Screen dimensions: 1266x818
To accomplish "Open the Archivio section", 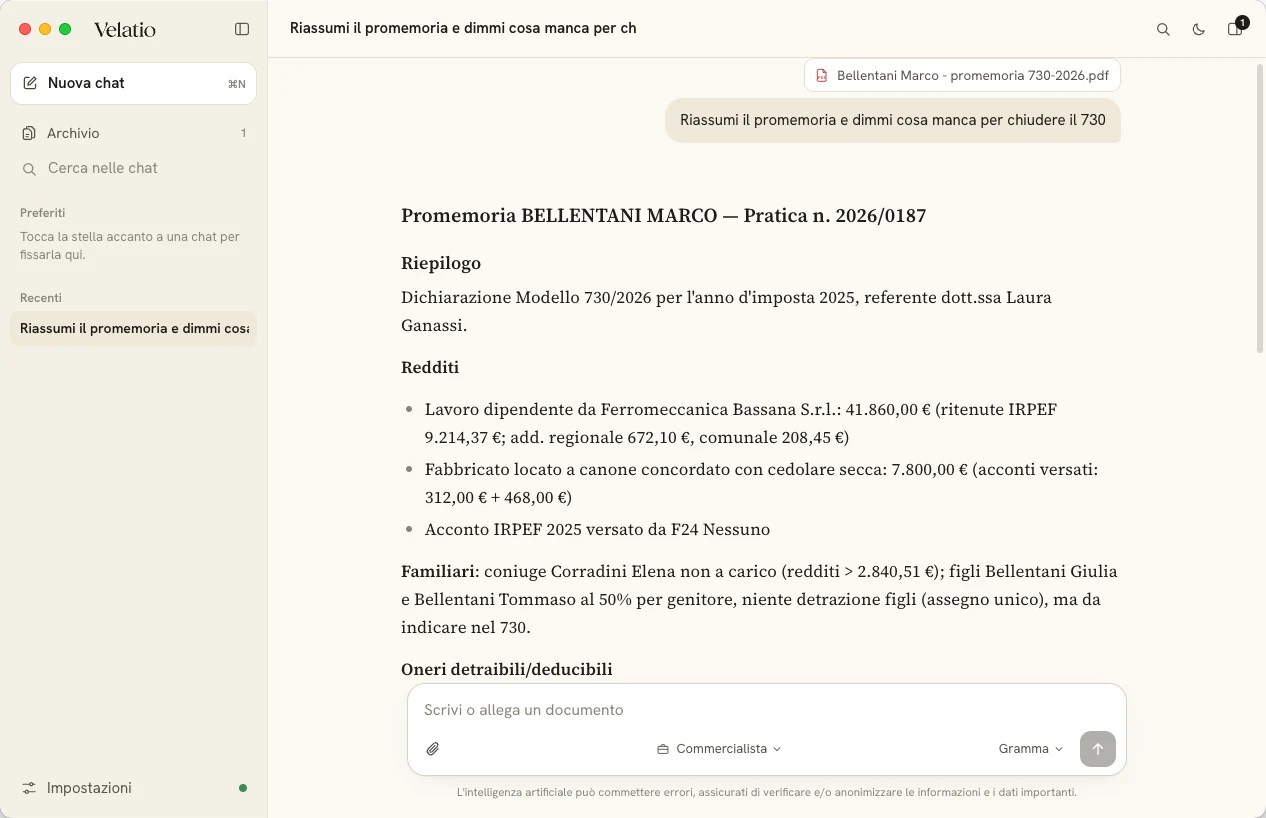I will coord(133,133).
